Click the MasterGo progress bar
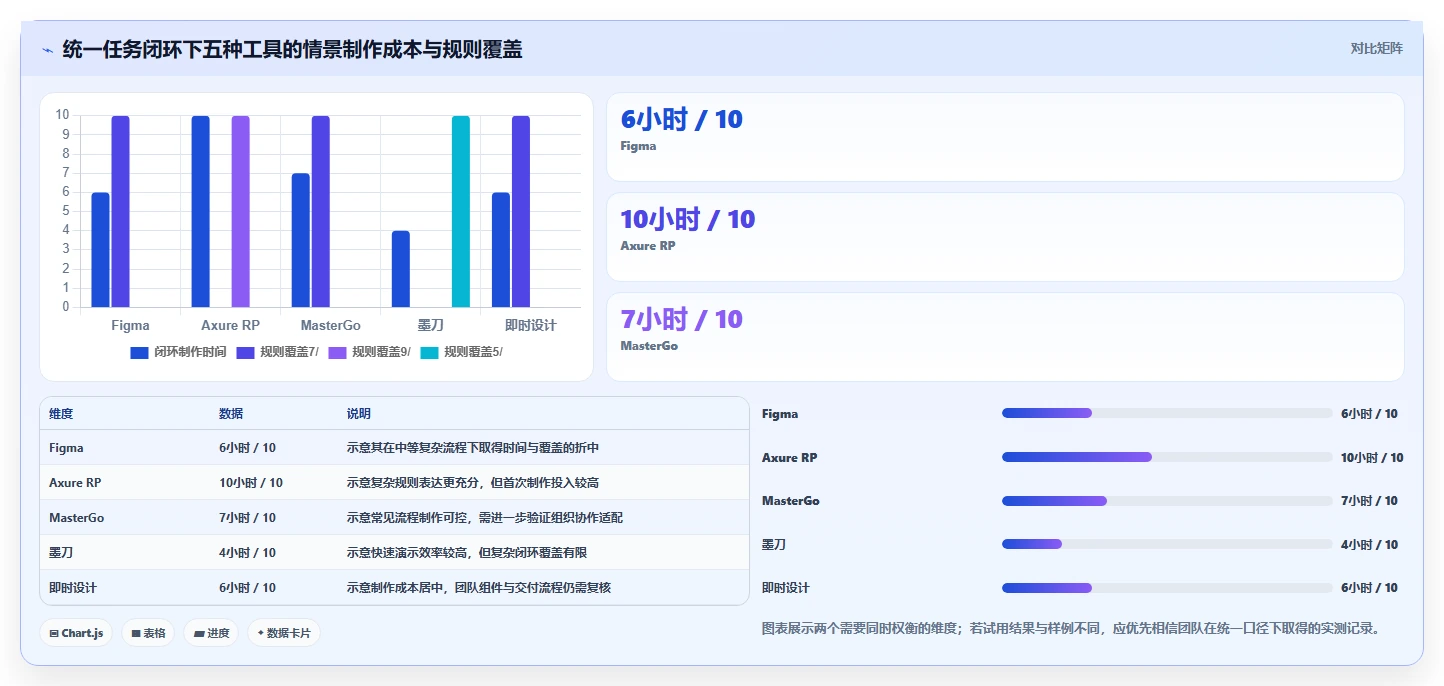Viewport: 1444px width, 686px height. (1167, 500)
